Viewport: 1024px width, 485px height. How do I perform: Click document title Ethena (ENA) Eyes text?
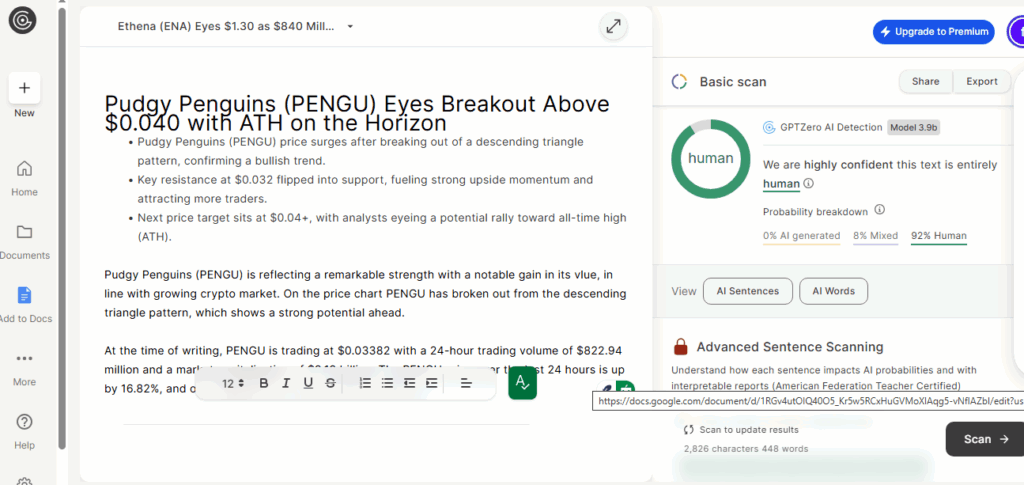click(x=226, y=27)
